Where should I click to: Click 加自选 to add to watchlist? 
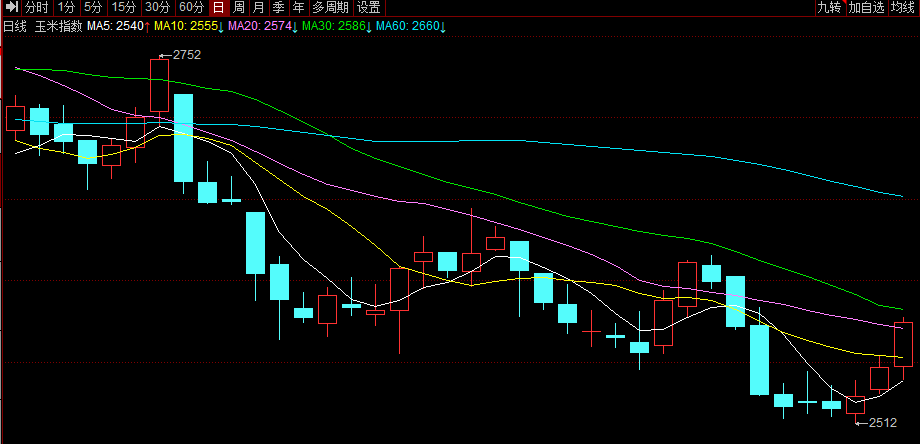(867, 8)
